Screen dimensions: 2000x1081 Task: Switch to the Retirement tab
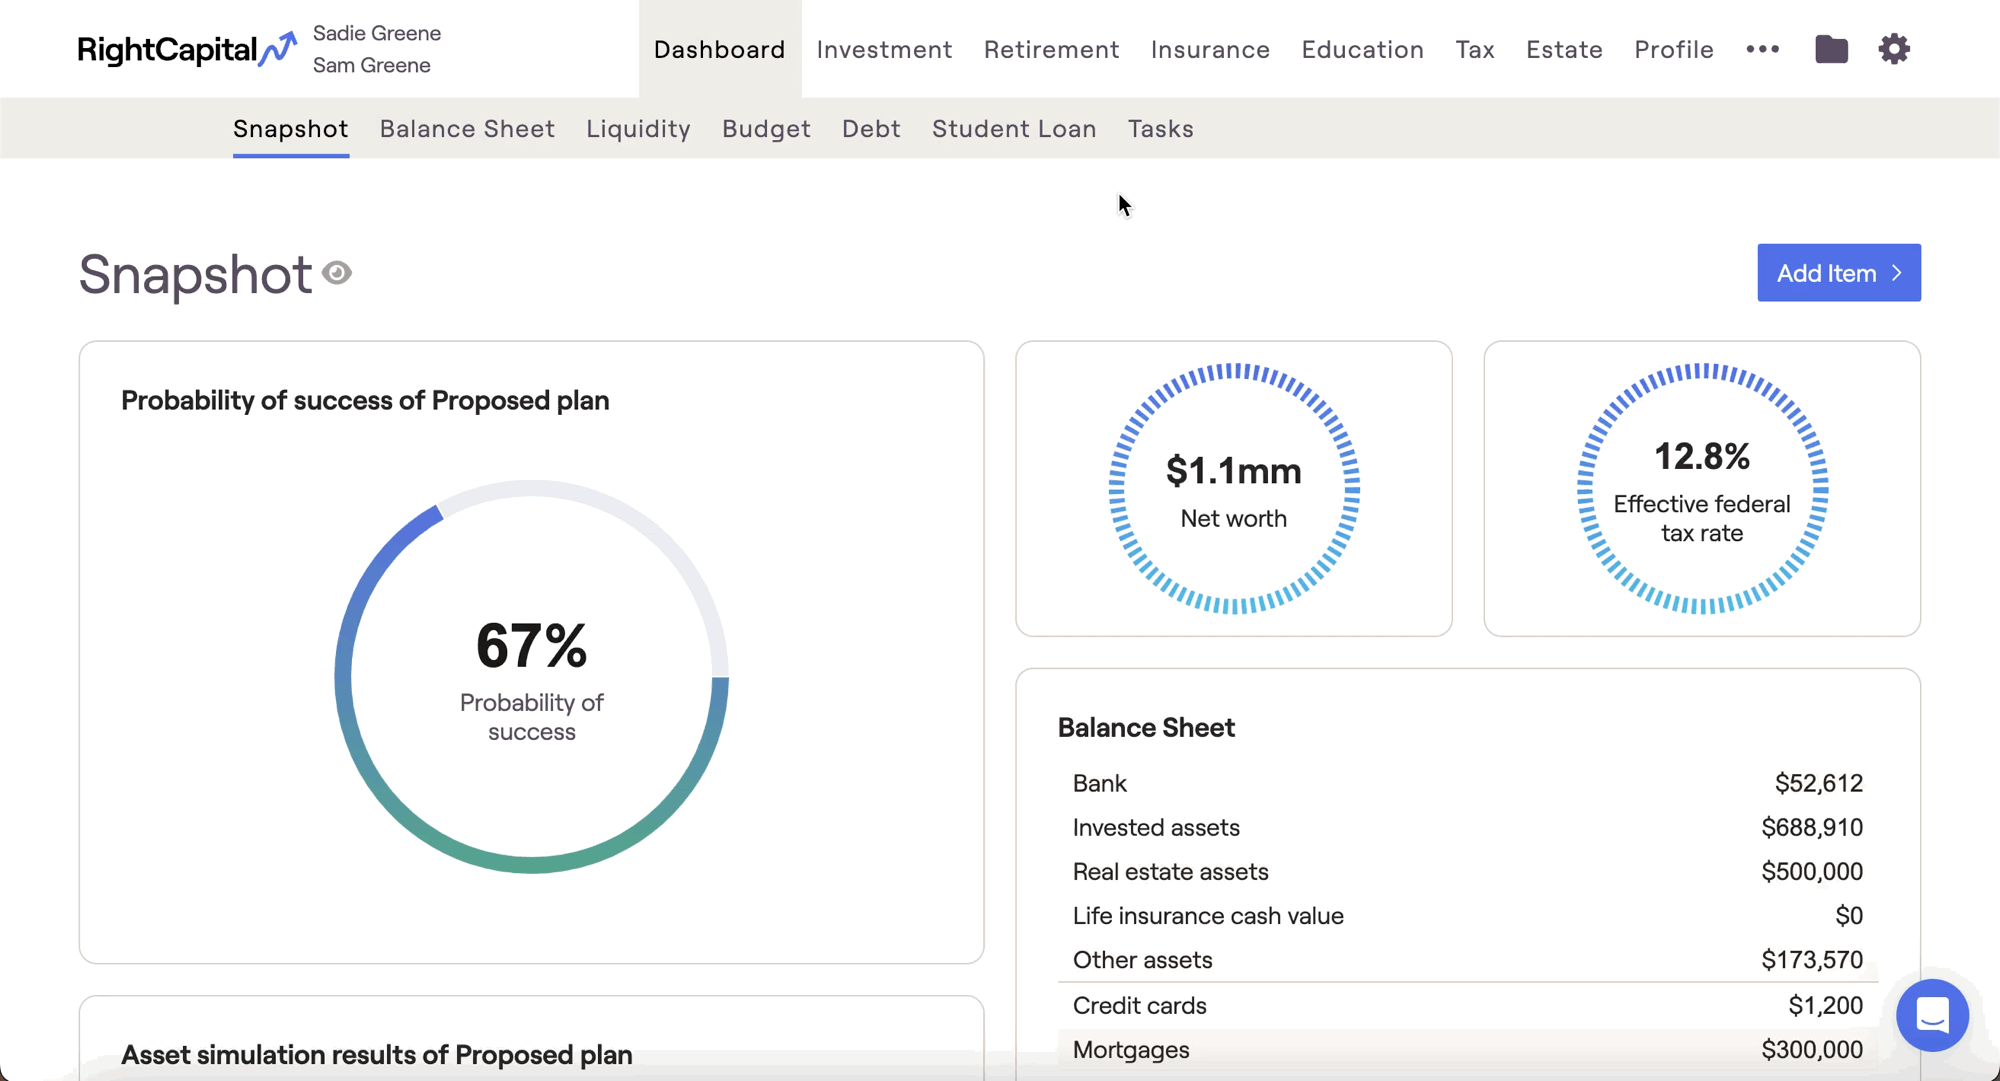click(1051, 49)
